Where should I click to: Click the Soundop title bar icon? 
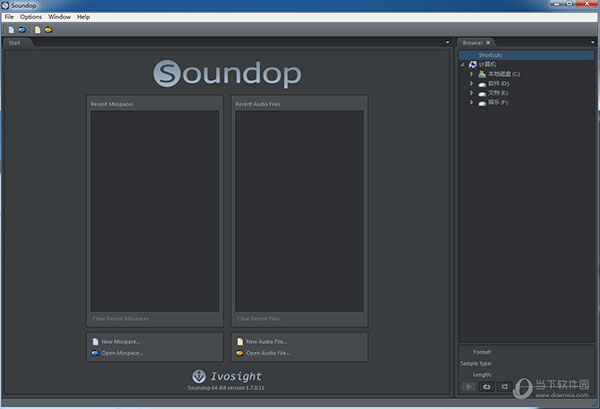pyautogui.click(x=5, y=5)
